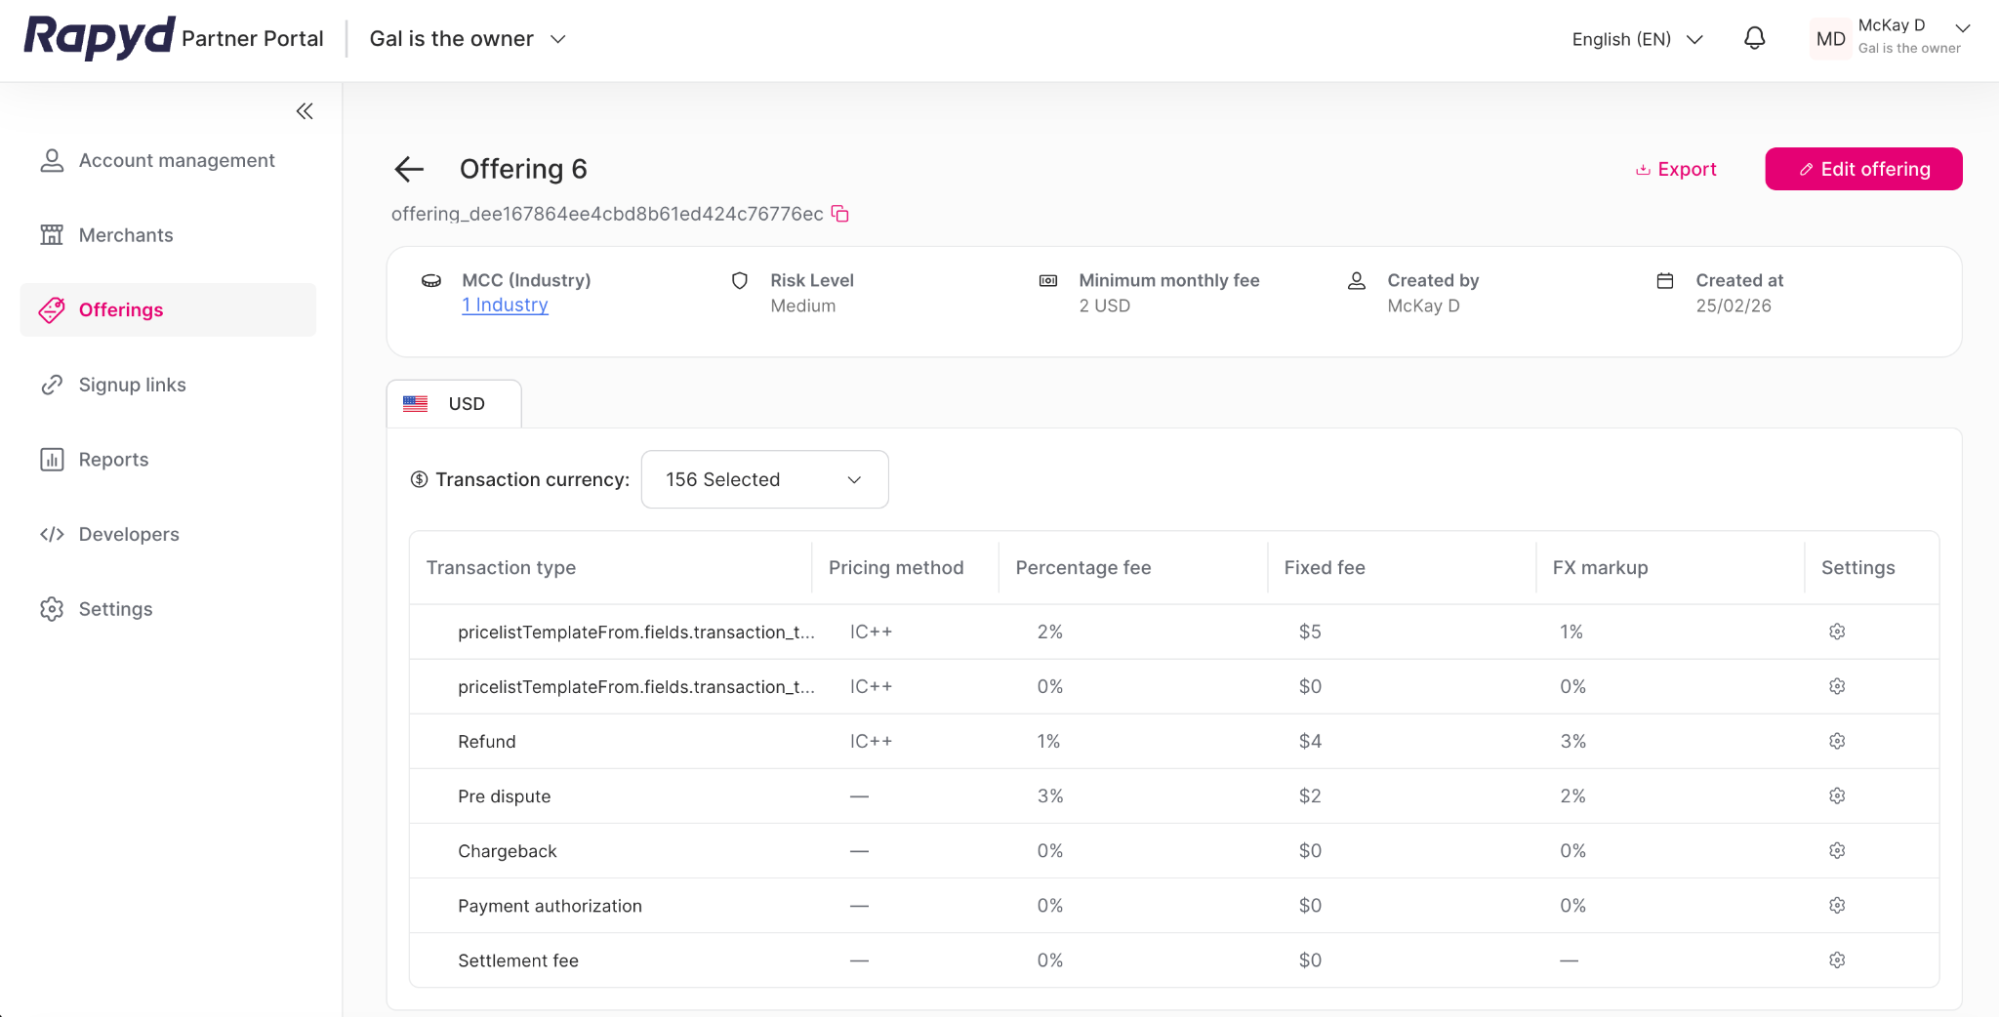Click the back arrow beside Offering 6
The image size is (1999, 1018).
pos(409,169)
